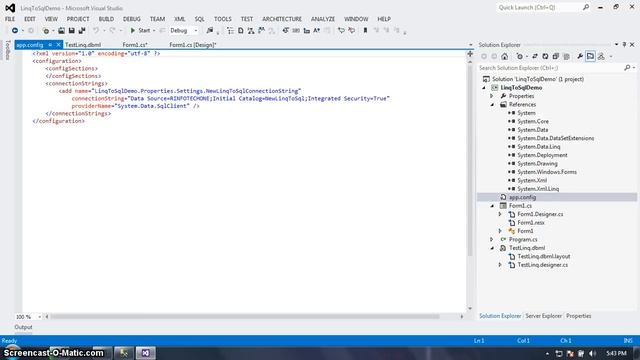Viewport: 640px width, 360px height.
Task: Expand the Properties node in Solution Explorer
Action: coord(492,96)
